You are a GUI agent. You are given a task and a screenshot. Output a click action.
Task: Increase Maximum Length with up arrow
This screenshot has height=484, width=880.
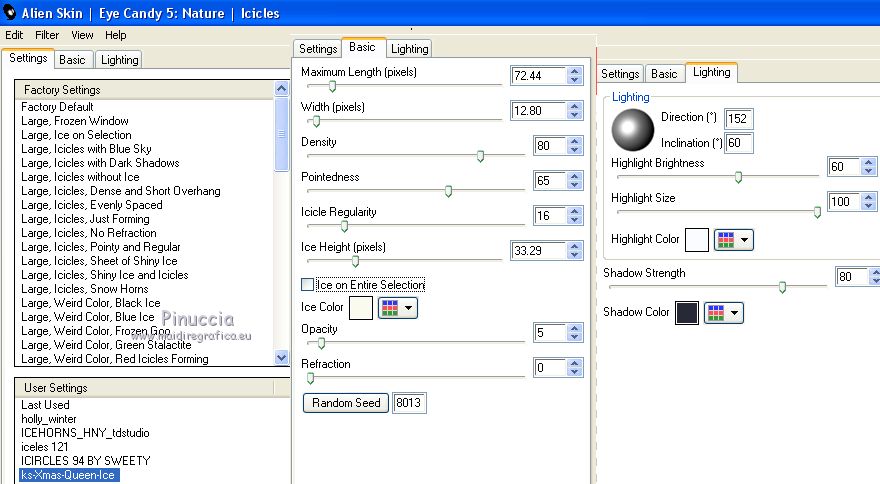[x=574, y=71]
